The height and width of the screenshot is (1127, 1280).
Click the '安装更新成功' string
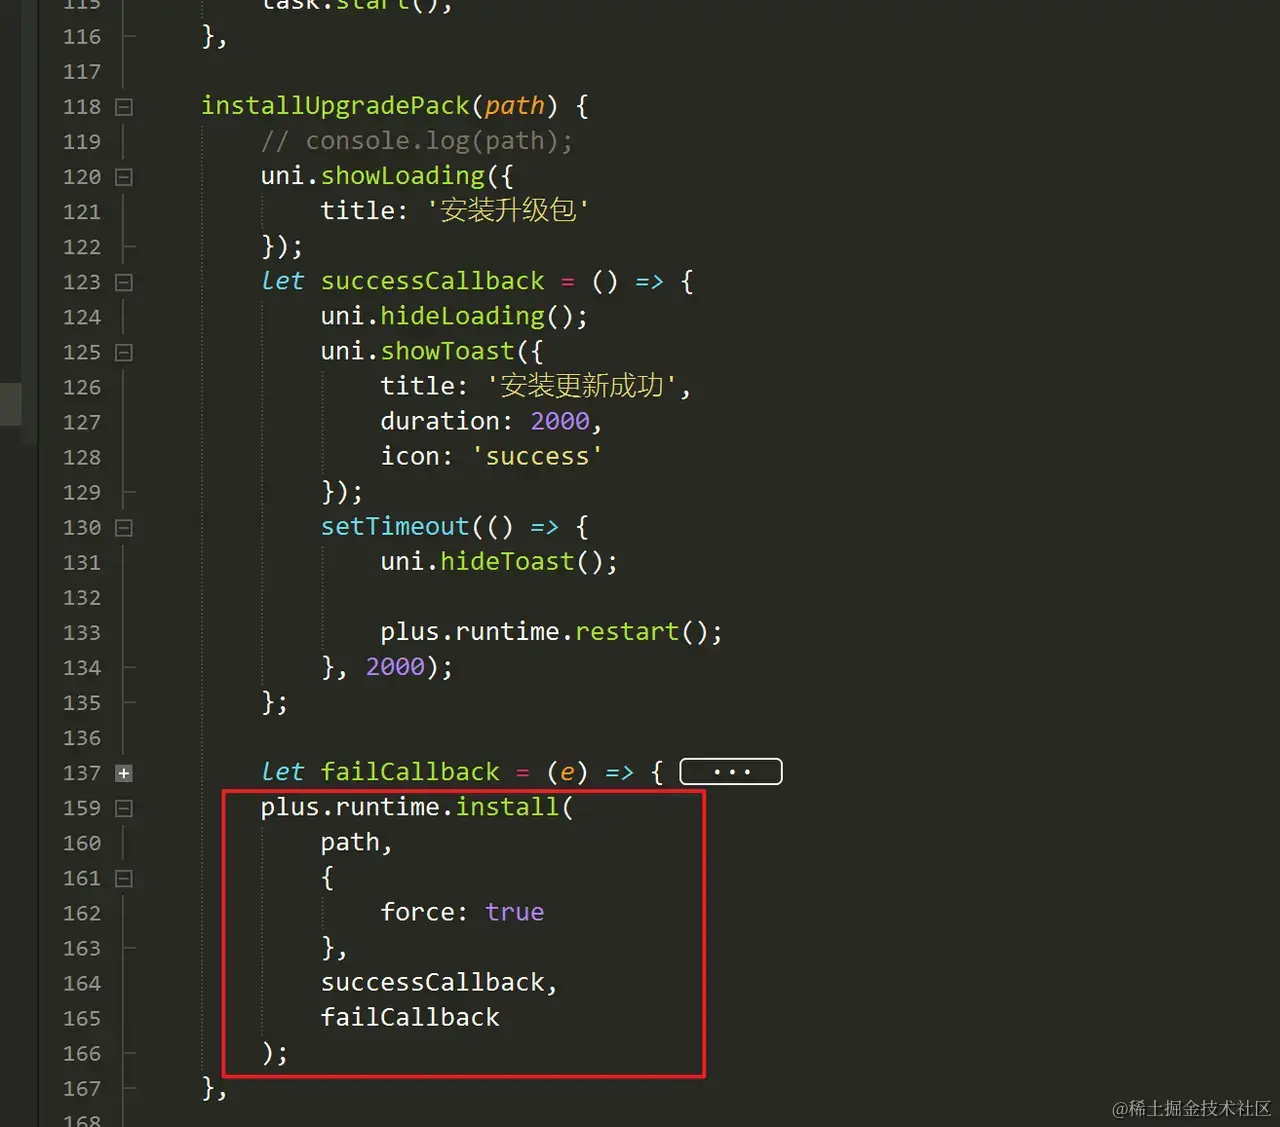pyautogui.click(x=581, y=386)
